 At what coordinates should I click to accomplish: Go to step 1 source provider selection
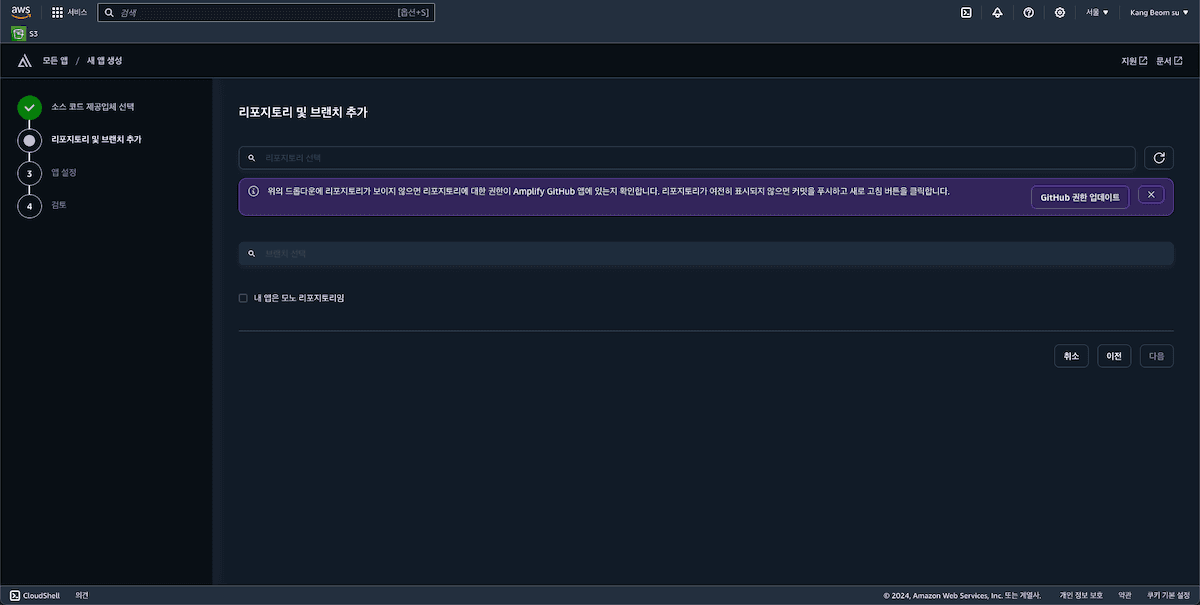click(92, 106)
